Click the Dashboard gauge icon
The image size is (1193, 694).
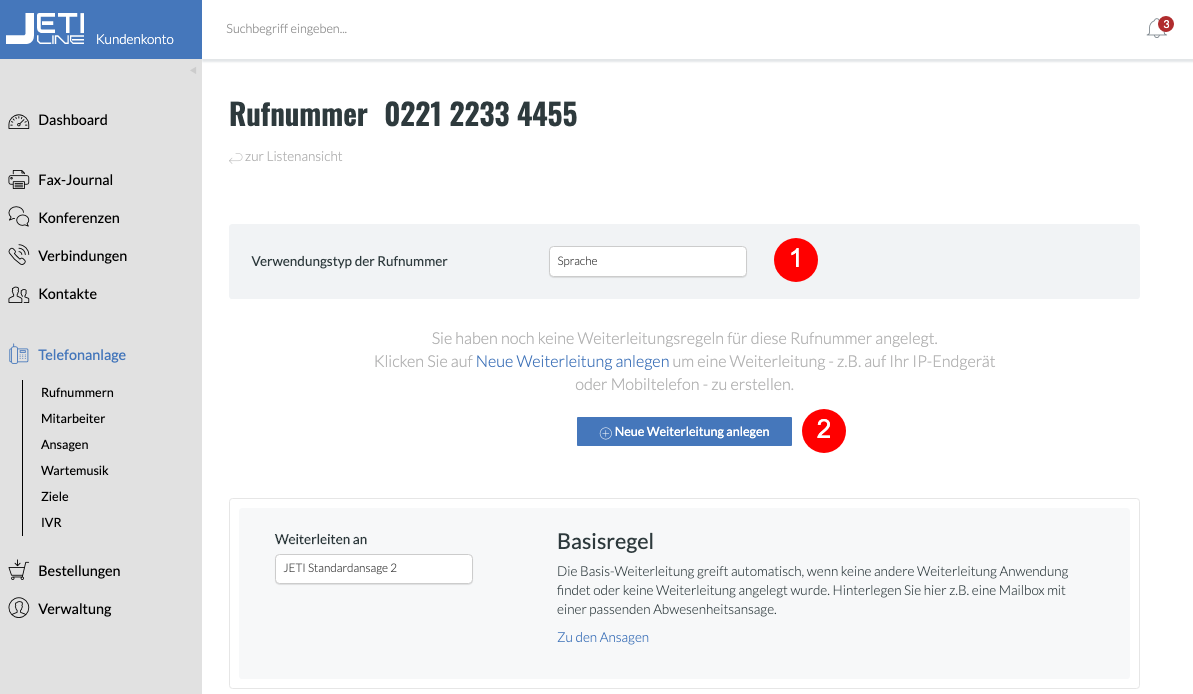18,121
